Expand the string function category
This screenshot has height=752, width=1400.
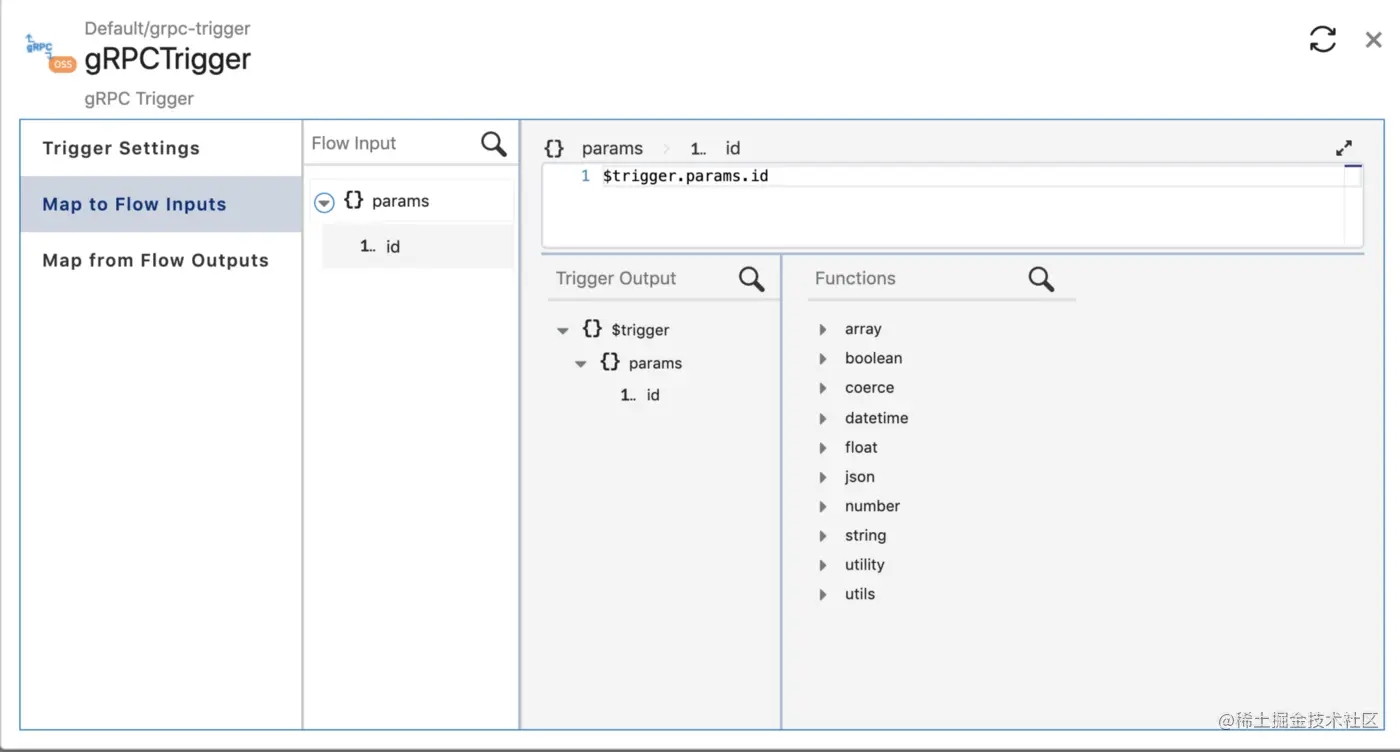pyautogui.click(x=823, y=535)
